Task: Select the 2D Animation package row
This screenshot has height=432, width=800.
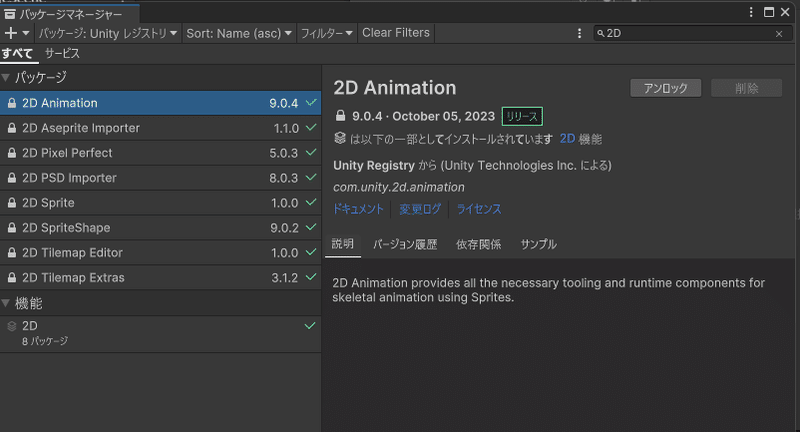Action: pyautogui.click(x=160, y=103)
